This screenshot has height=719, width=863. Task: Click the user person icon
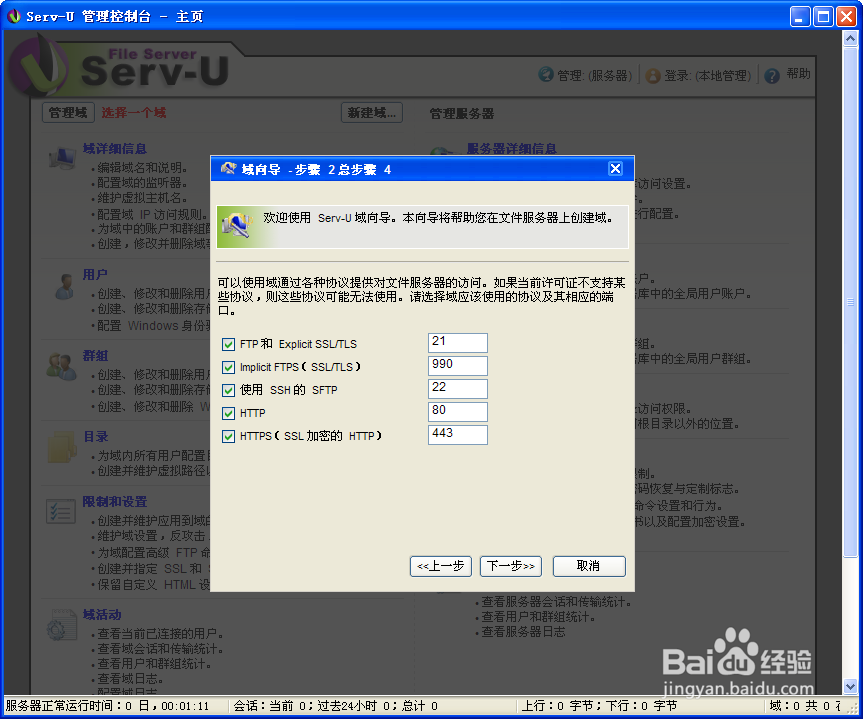point(64,286)
